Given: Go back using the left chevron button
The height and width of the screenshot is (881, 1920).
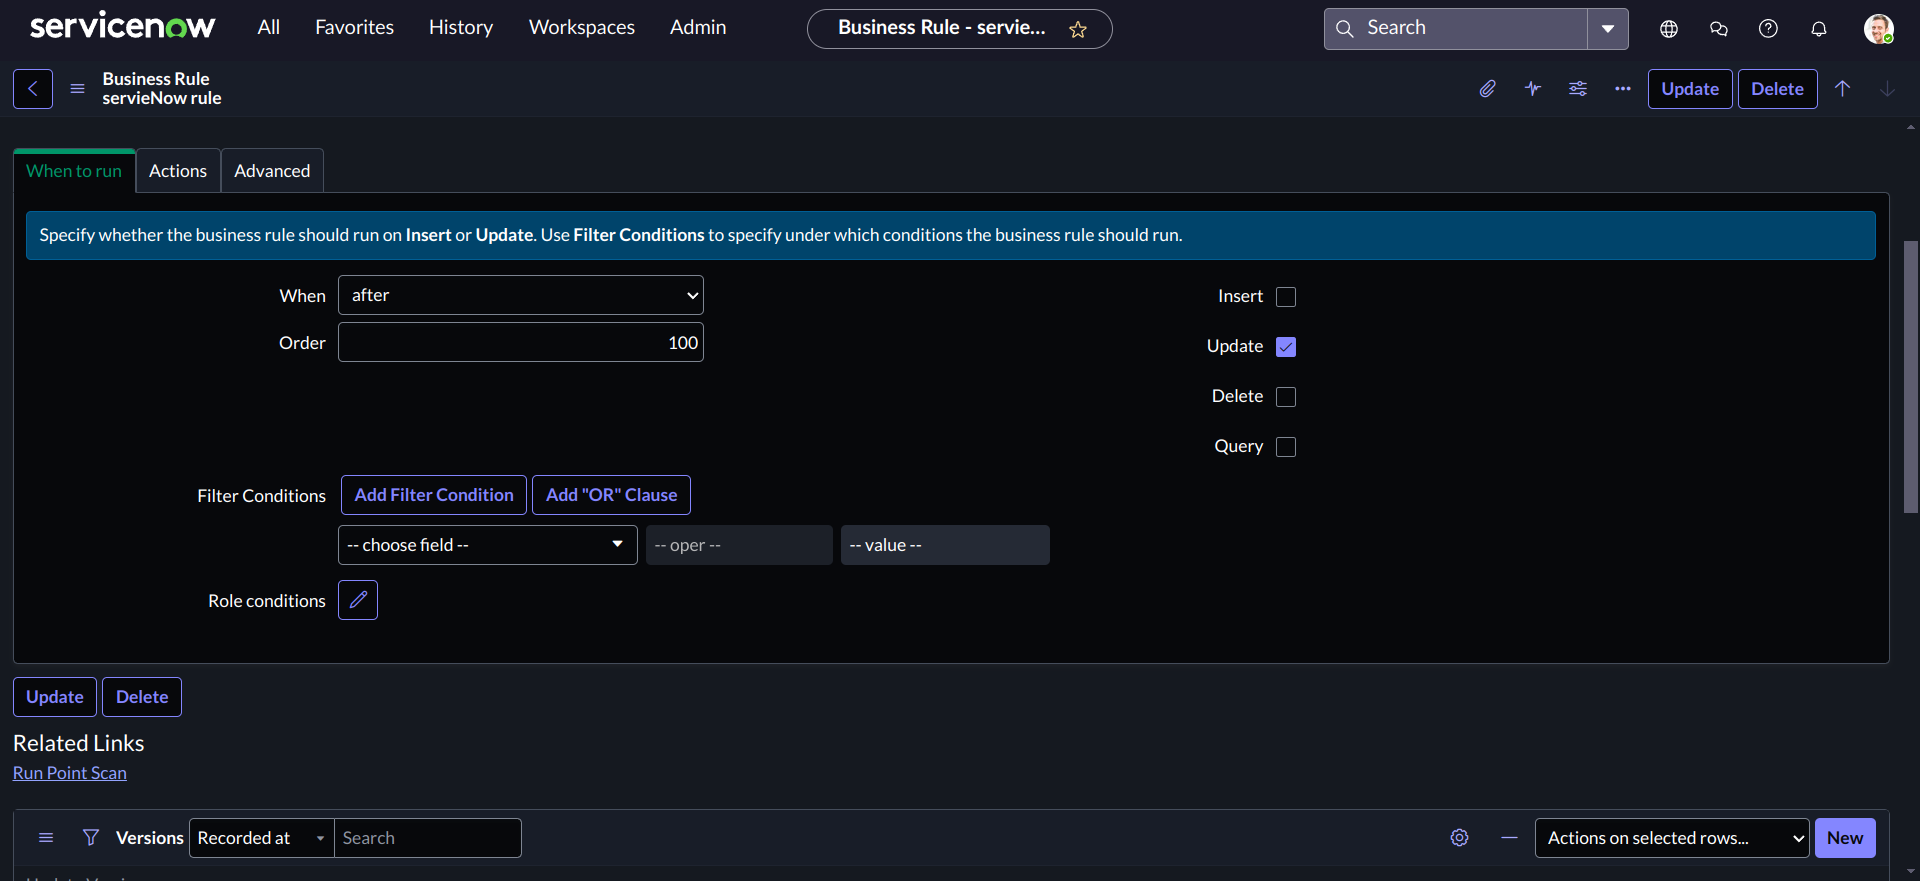Looking at the screenshot, I should 33,89.
